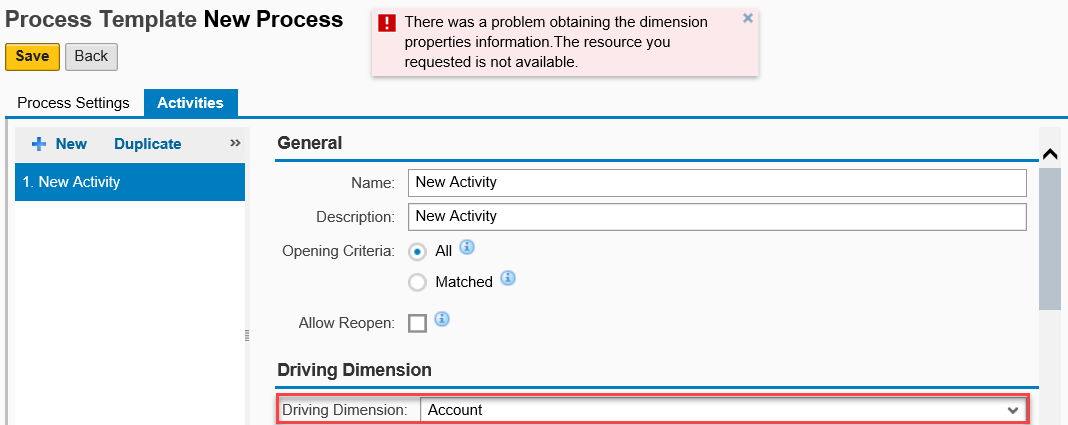The width and height of the screenshot is (1068, 425).
Task: Click the panel splitter grip handle
Action: point(247,335)
